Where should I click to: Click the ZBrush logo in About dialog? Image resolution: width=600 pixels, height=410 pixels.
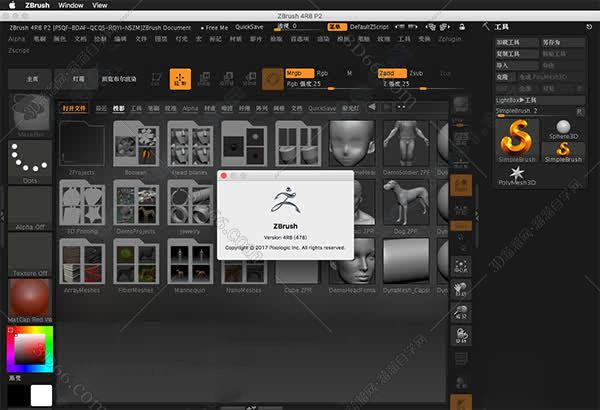(285, 200)
